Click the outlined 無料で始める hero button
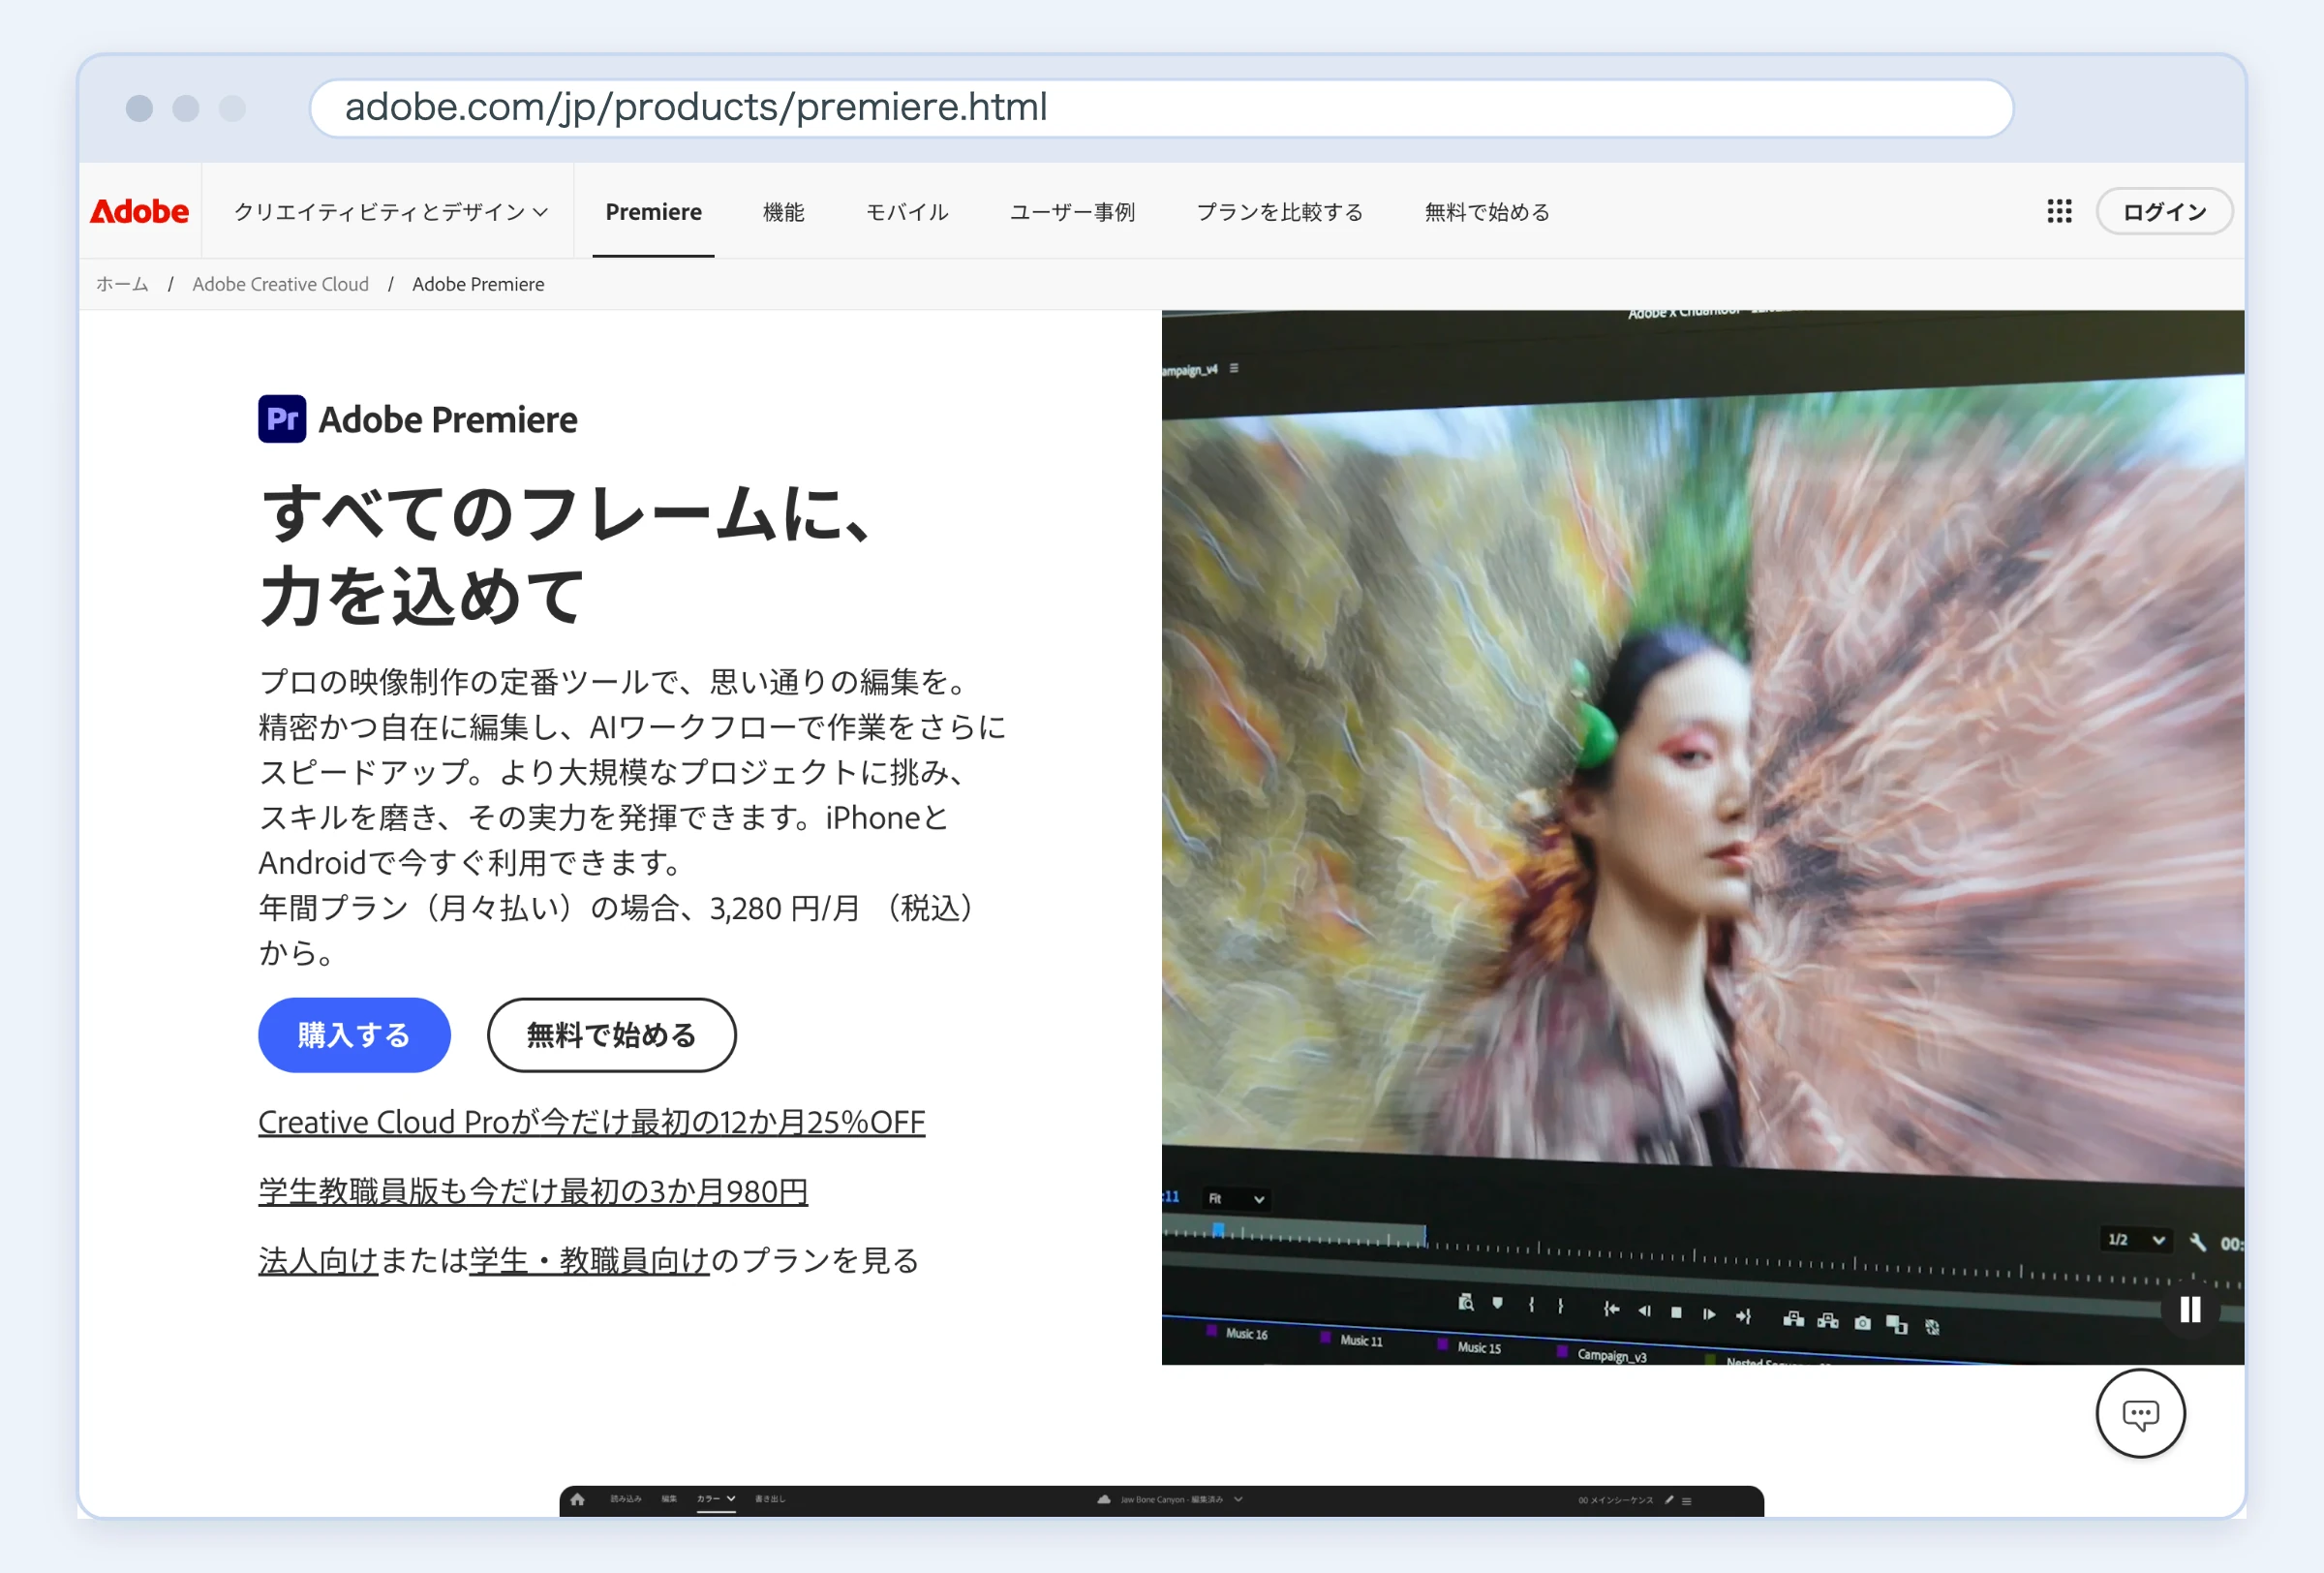The image size is (2324, 1573). [x=611, y=1034]
